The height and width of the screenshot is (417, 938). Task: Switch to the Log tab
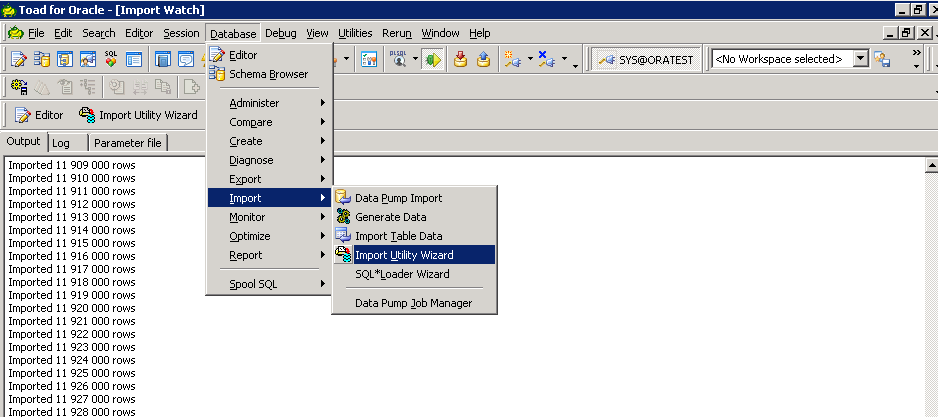61,143
